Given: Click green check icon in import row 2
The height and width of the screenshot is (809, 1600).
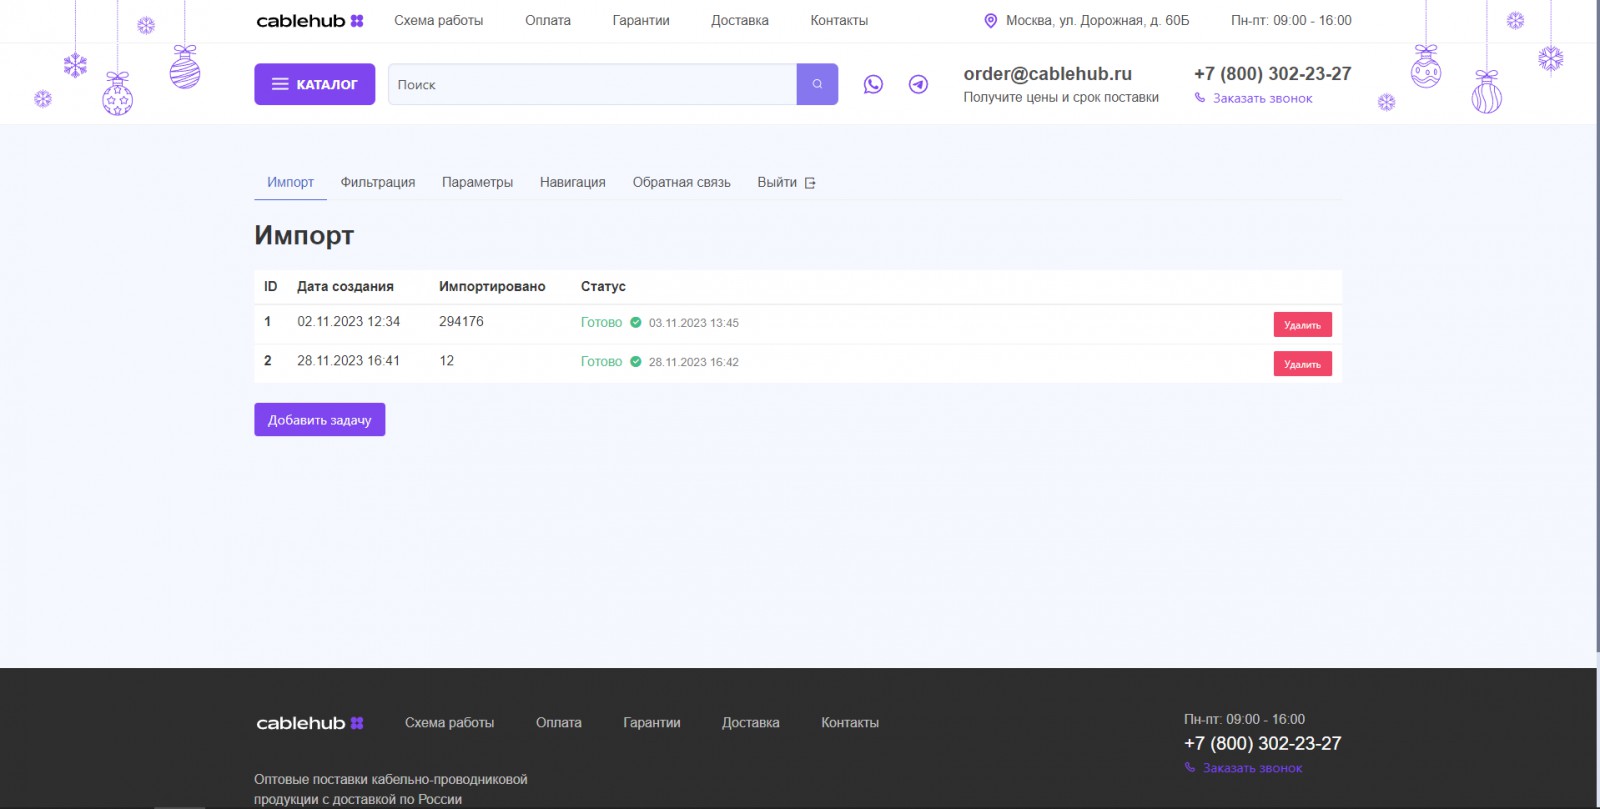Looking at the screenshot, I should click(635, 361).
